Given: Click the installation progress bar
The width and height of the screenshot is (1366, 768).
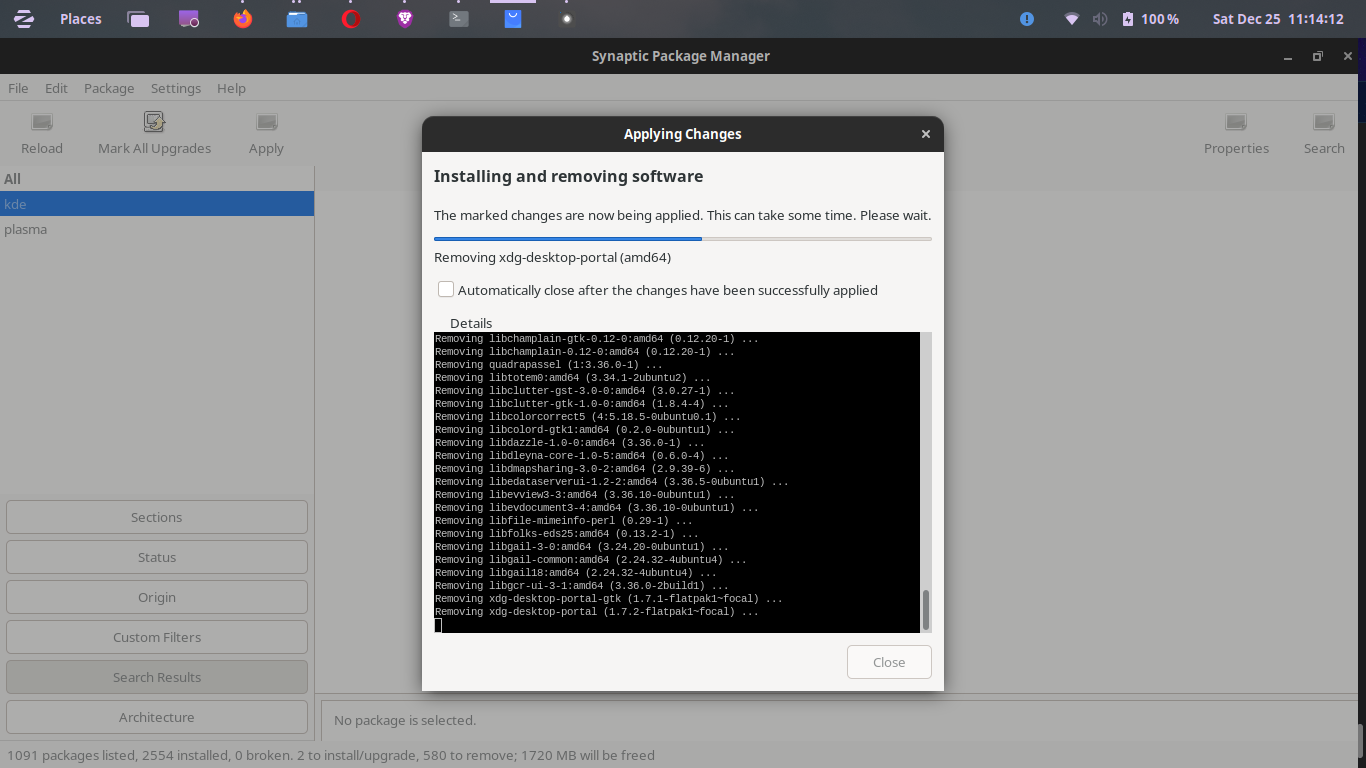Looking at the screenshot, I should (682, 239).
